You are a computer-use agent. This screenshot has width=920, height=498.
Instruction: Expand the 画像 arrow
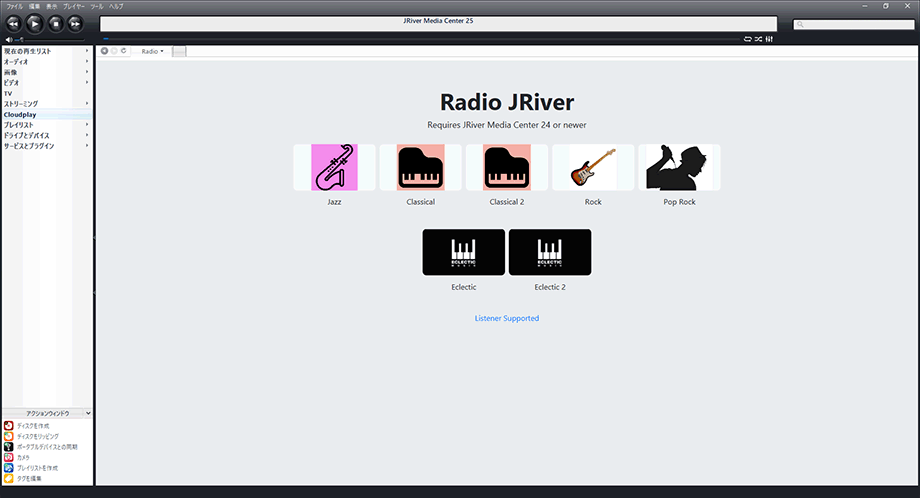[87, 72]
